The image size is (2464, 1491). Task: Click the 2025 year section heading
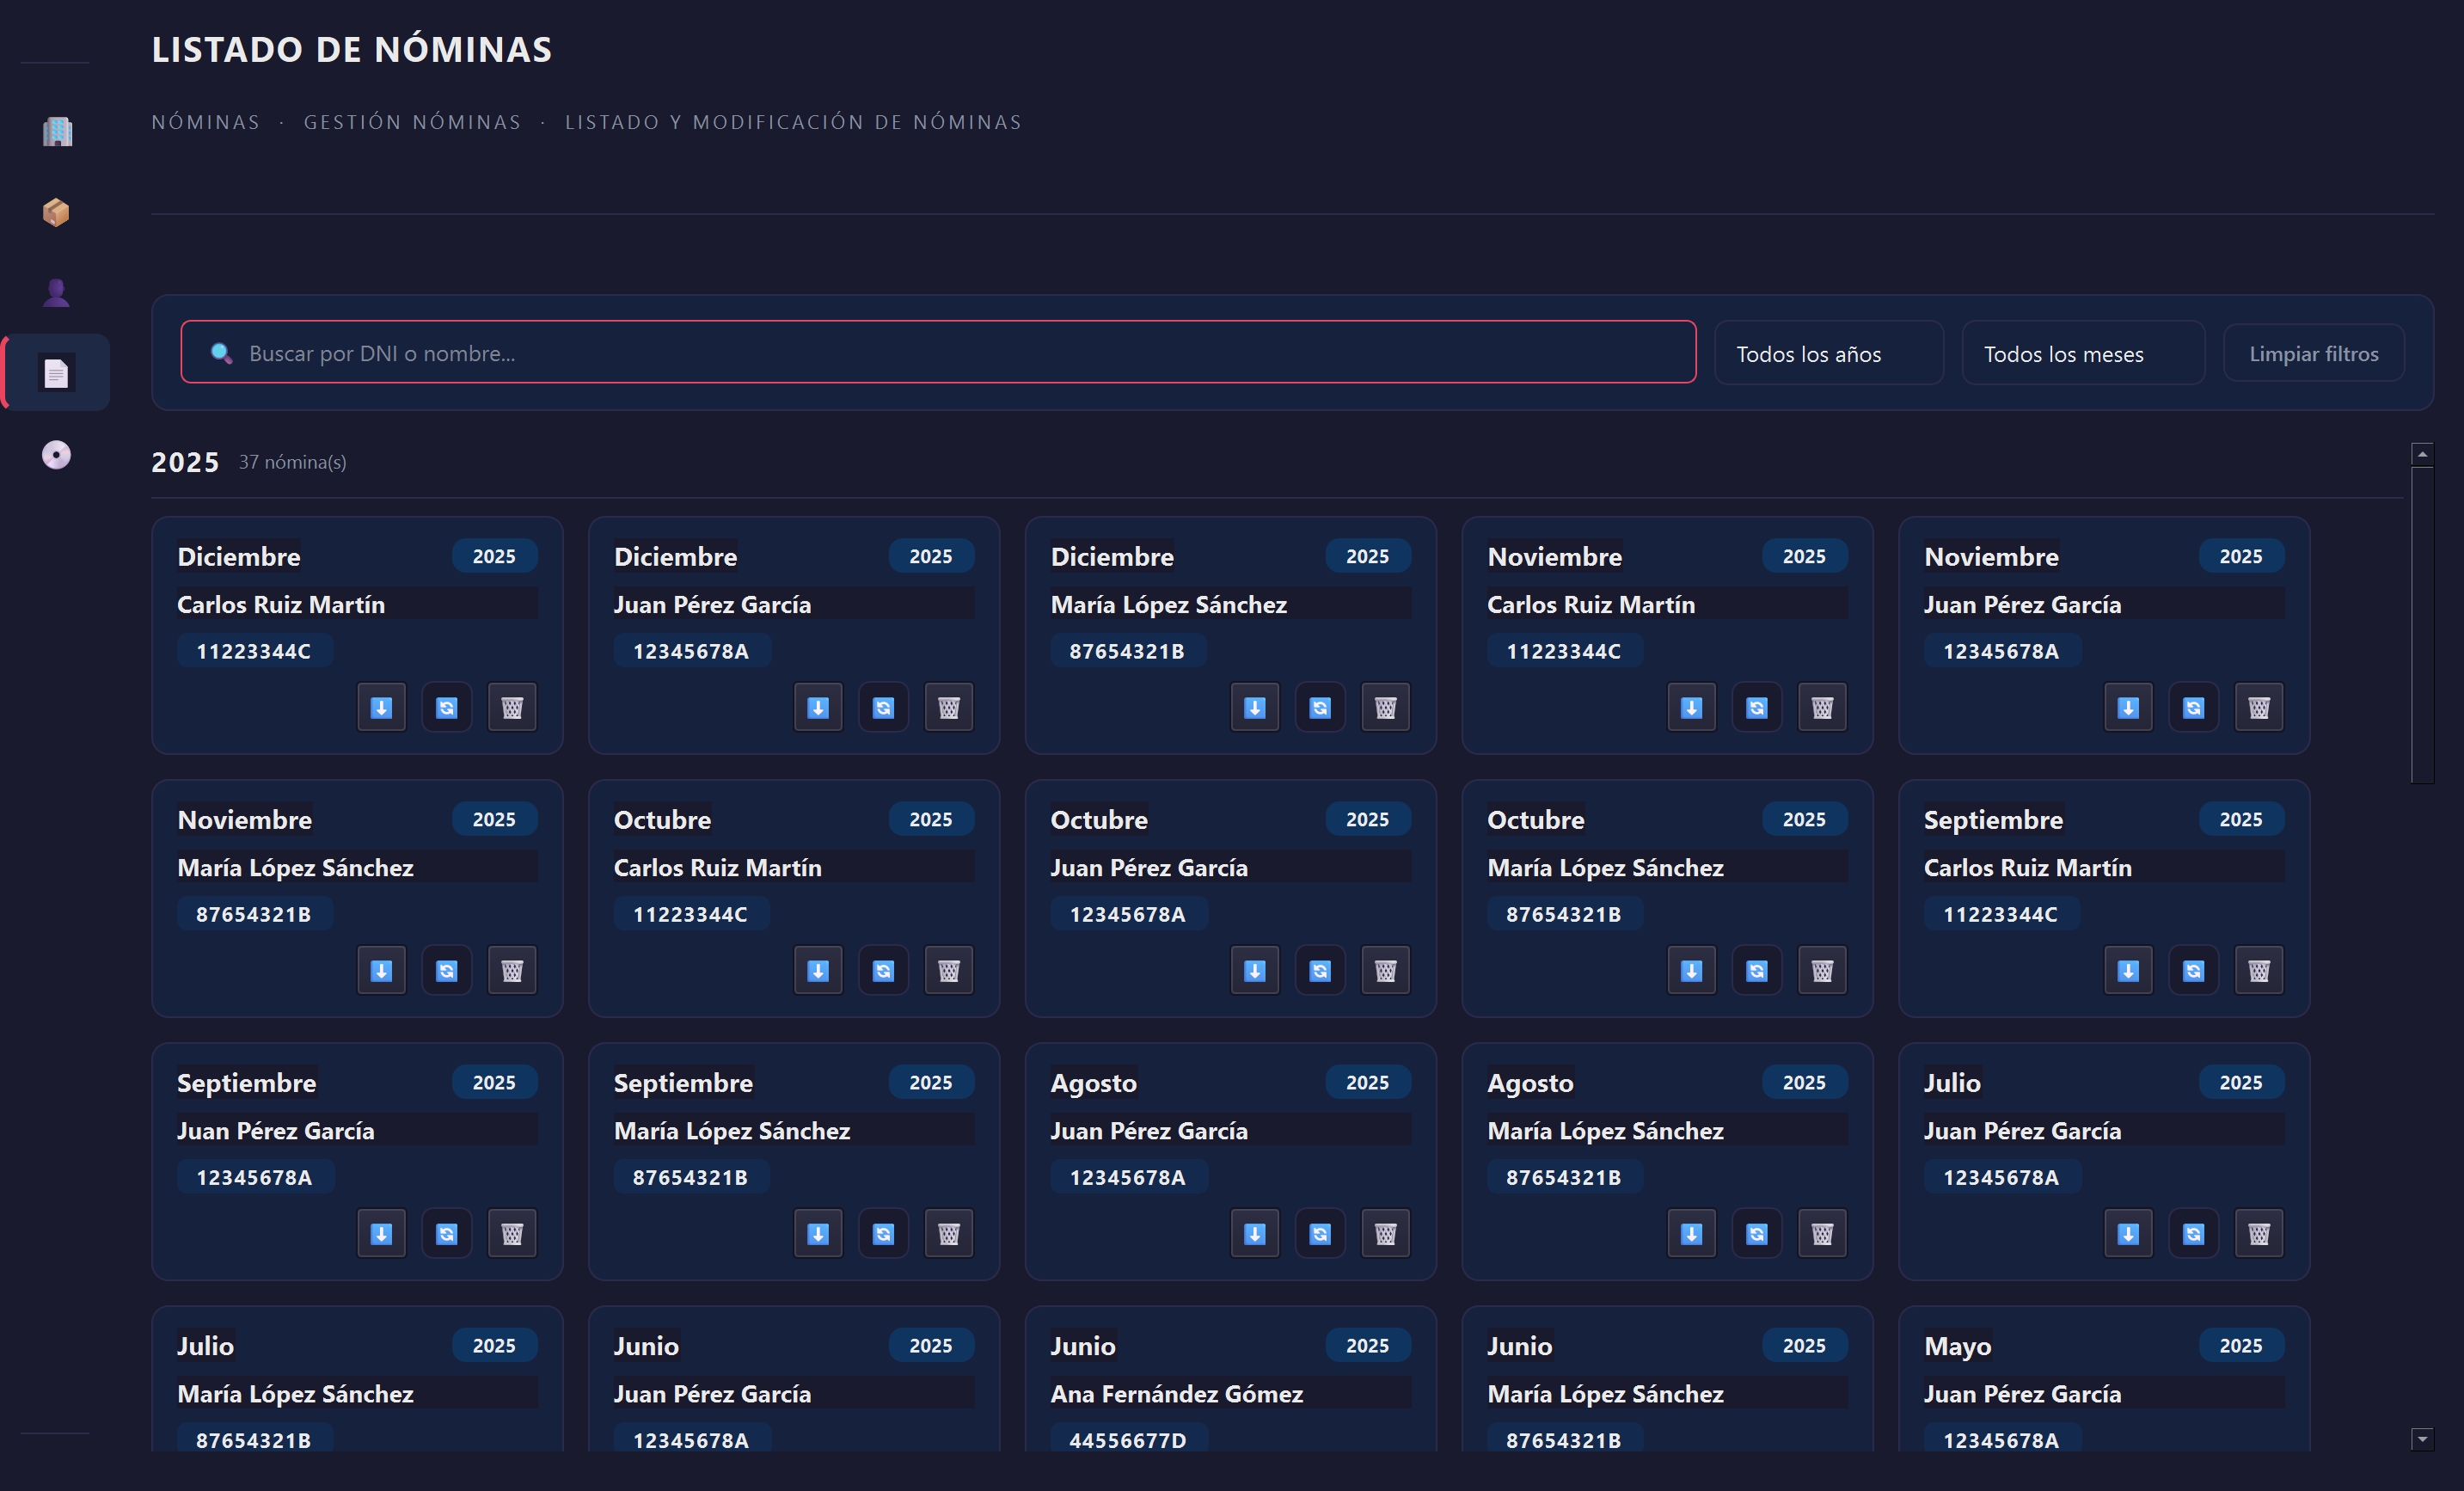[x=185, y=462]
